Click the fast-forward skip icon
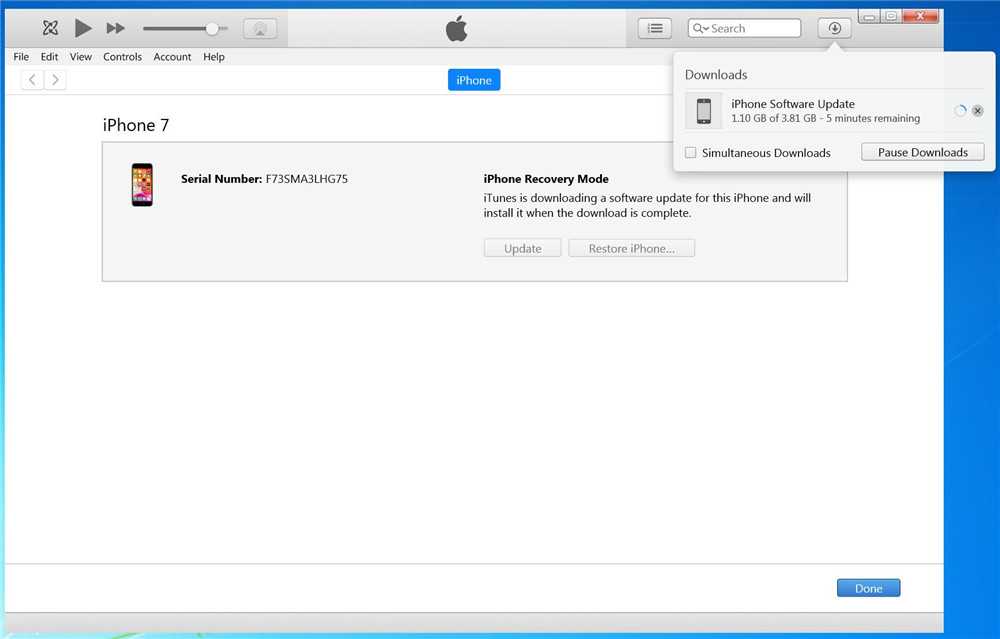1000x639 pixels. [116, 29]
